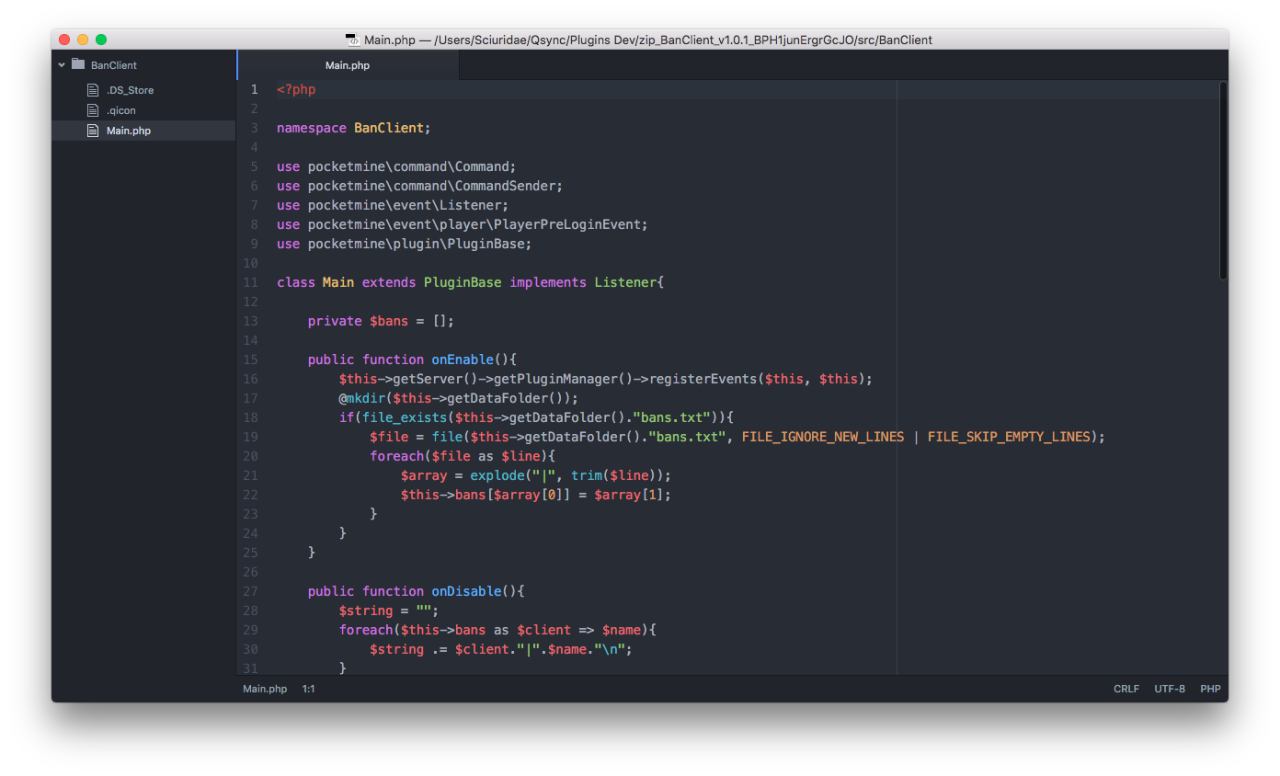Switch to the Main.php editor tab
This screenshot has height=776, width=1280.
[347, 66]
